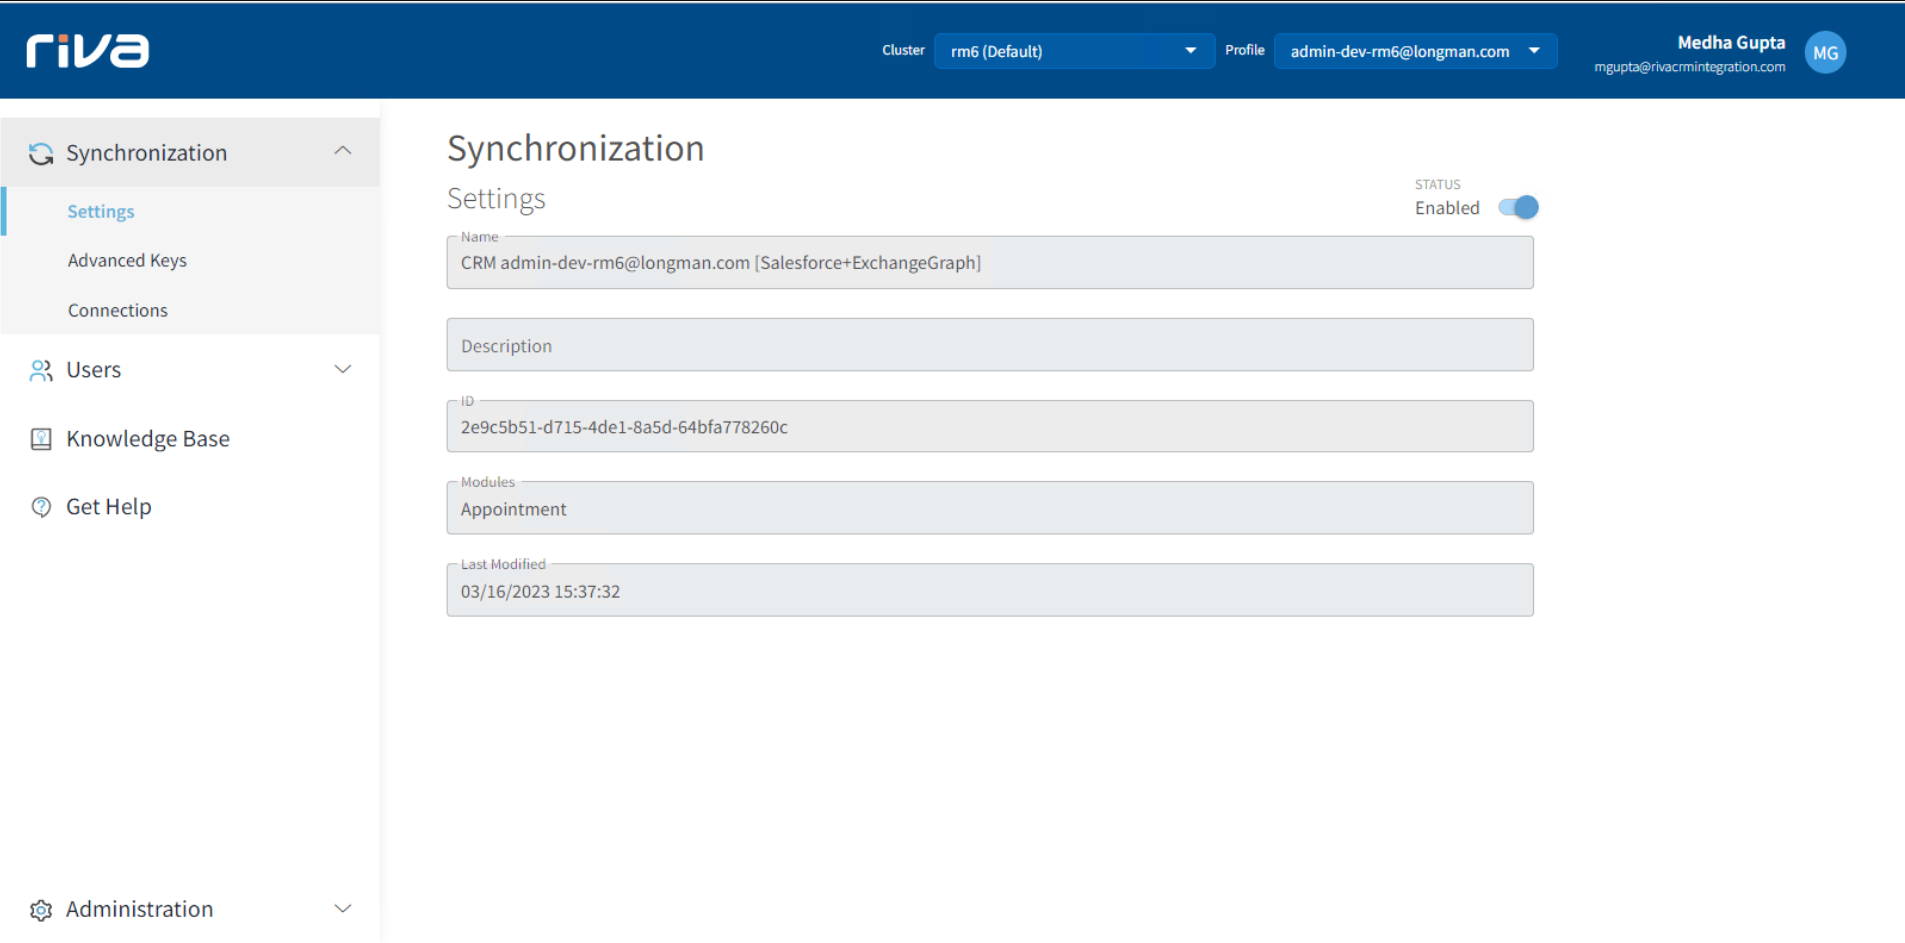The height and width of the screenshot is (943, 1905).
Task: Open the Get Help menu item
Action: (x=109, y=507)
